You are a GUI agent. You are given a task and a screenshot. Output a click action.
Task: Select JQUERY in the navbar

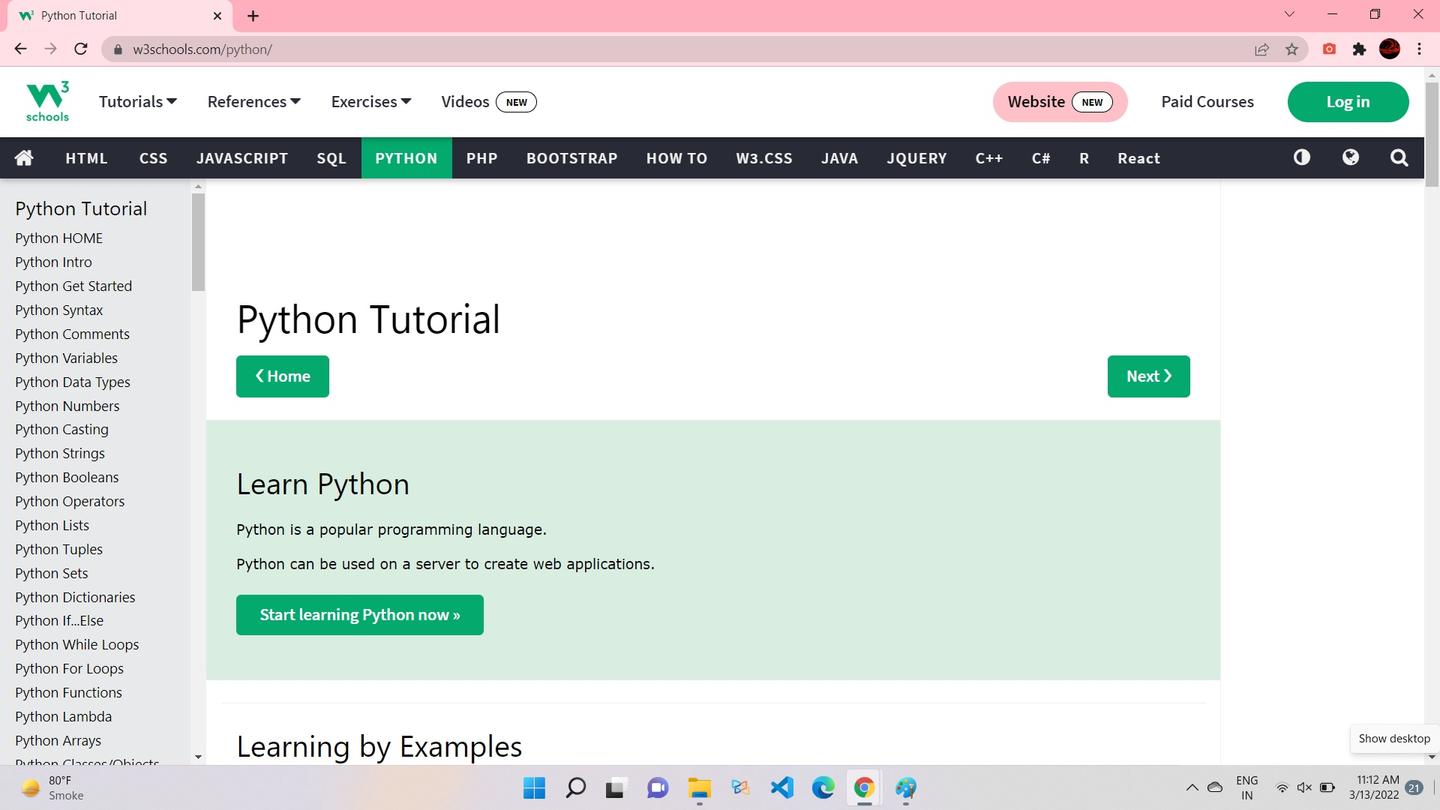pos(917,158)
